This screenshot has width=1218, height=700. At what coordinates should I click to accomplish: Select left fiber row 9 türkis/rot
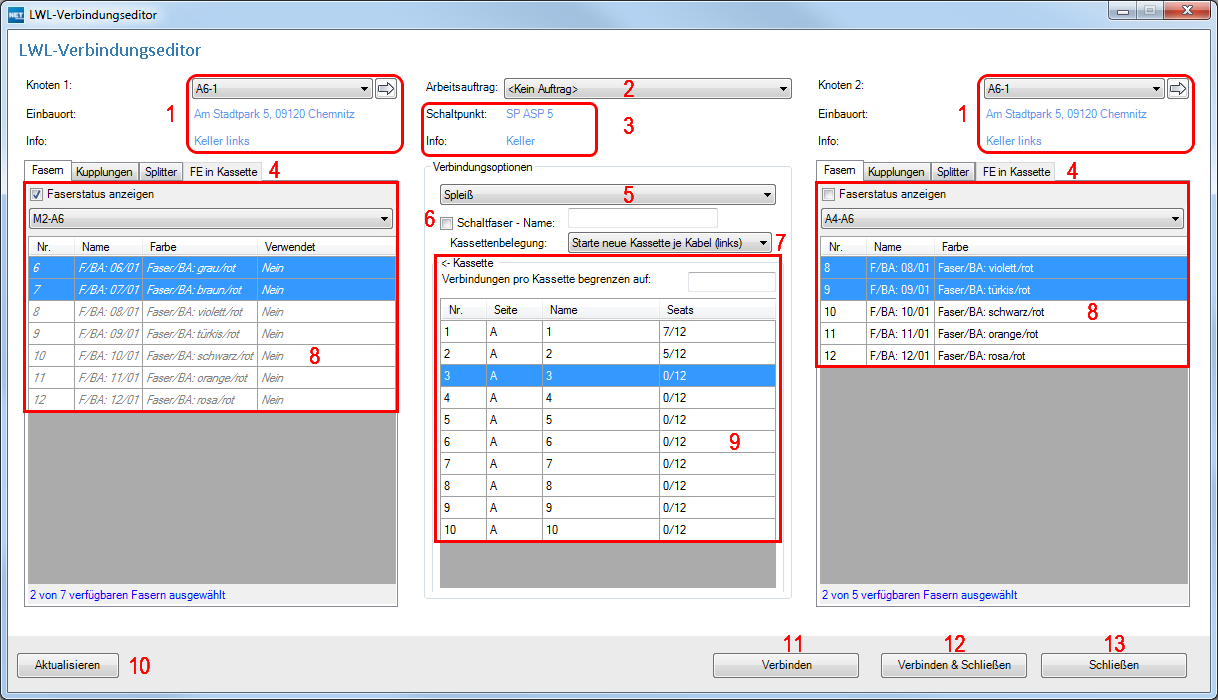[x=212, y=334]
